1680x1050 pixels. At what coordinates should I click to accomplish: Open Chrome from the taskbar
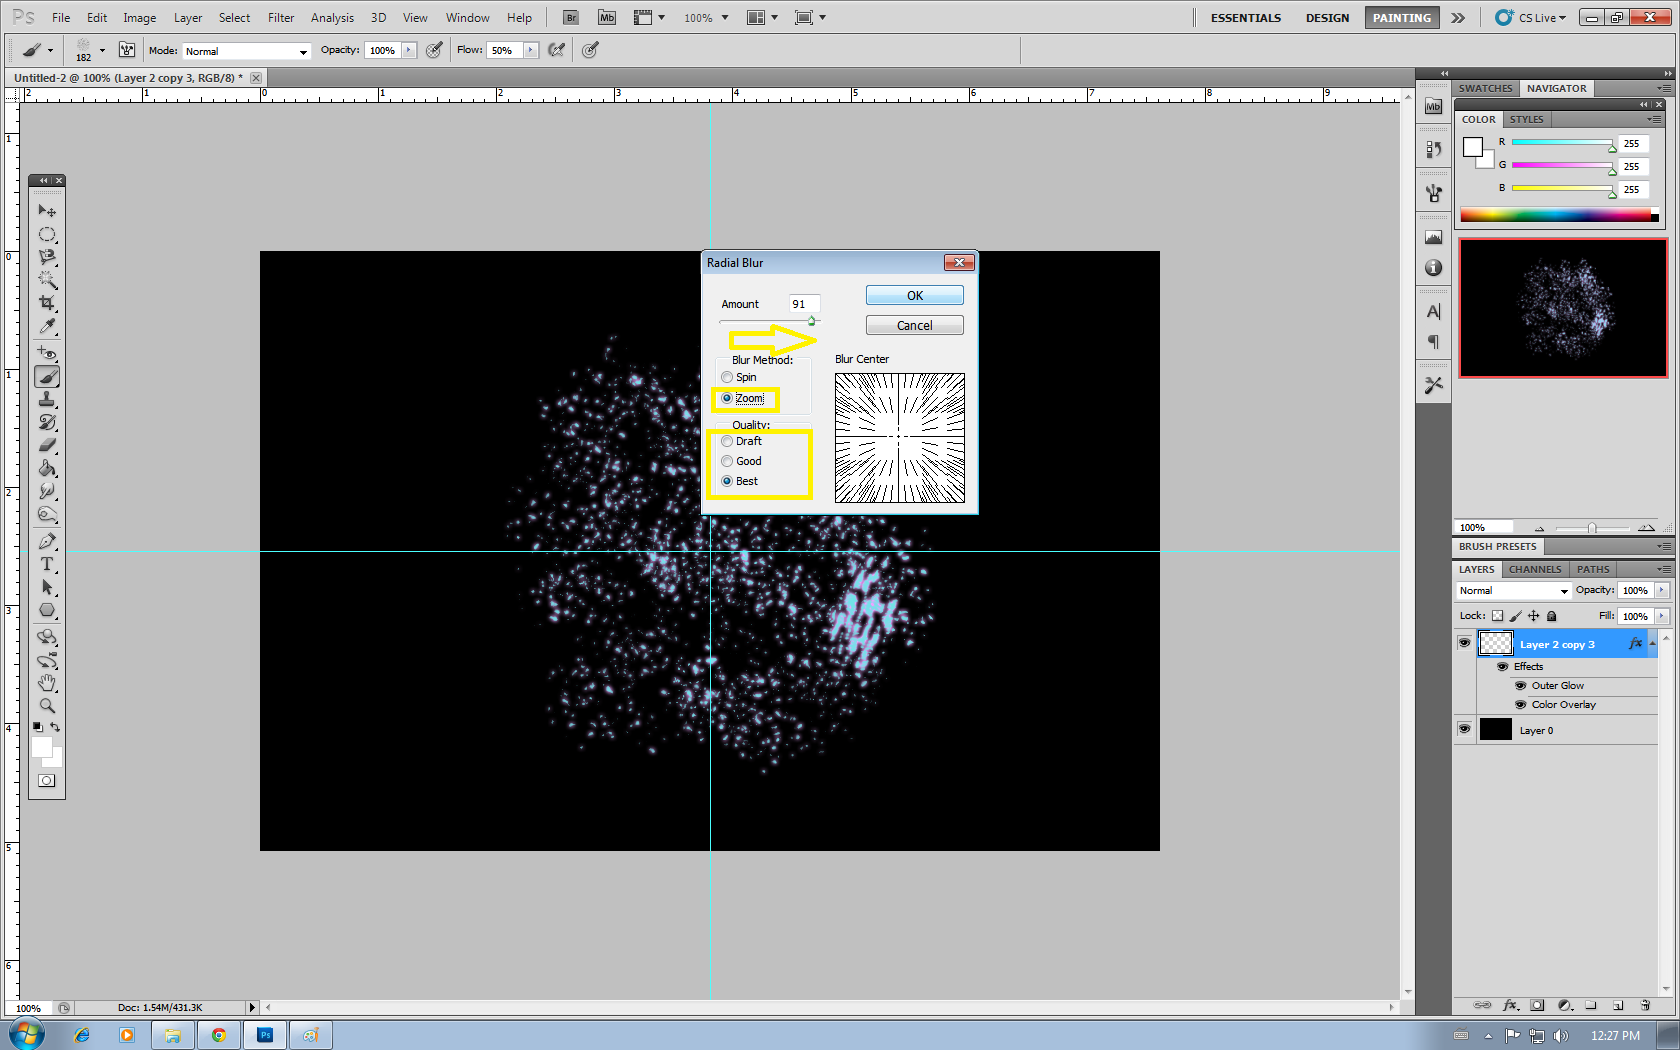[x=218, y=1035]
